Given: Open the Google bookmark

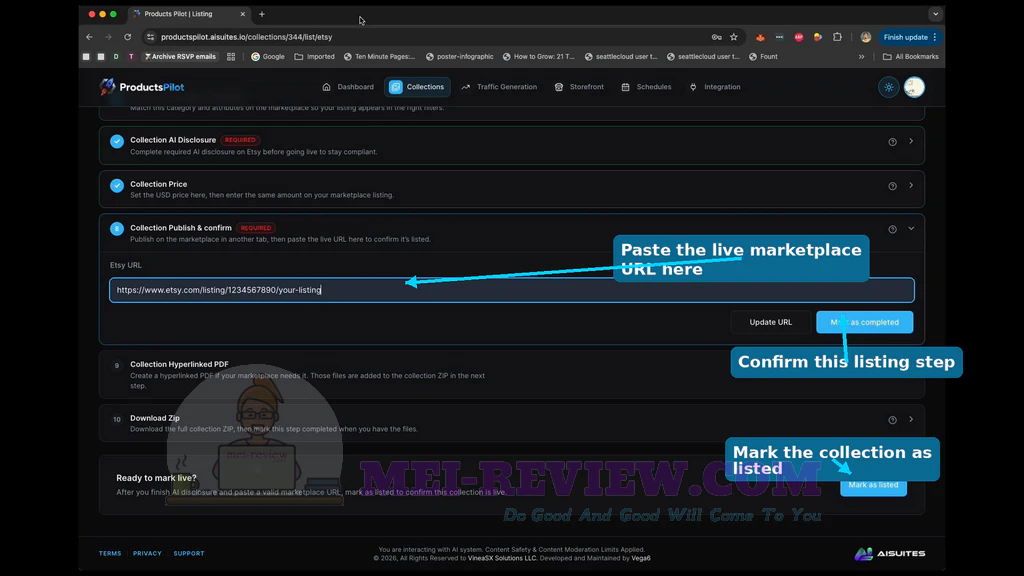Looking at the screenshot, I should (268, 57).
